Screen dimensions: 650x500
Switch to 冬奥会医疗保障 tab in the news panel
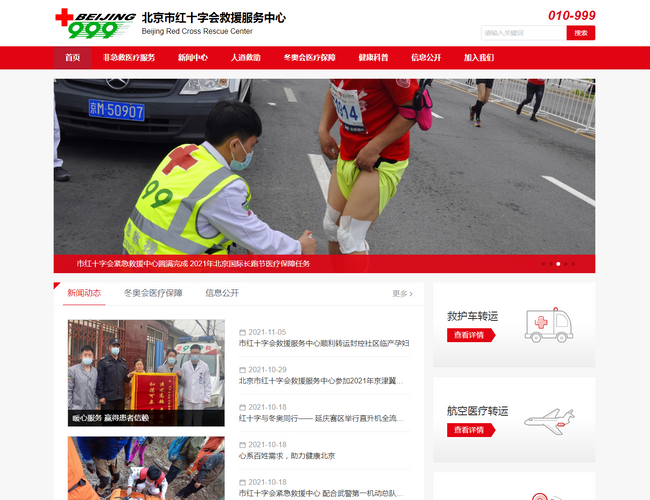pyautogui.click(x=153, y=293)
